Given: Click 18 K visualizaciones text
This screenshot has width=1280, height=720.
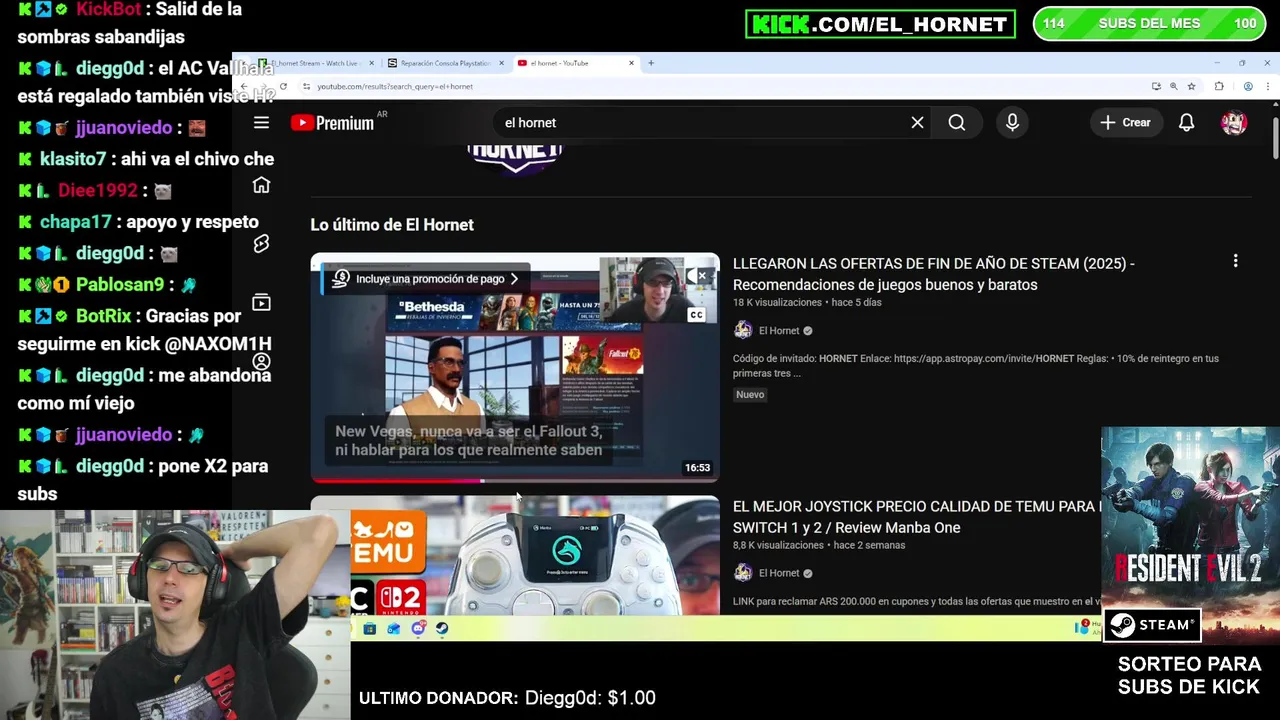Looking at the screenshot, I should (x=777, y=302).
